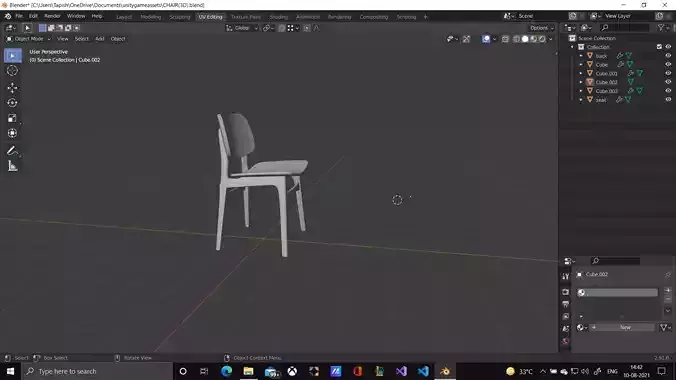The image size is (676, 380).
Task: Open the Windows Start menu
Action: tap(10, 371)
